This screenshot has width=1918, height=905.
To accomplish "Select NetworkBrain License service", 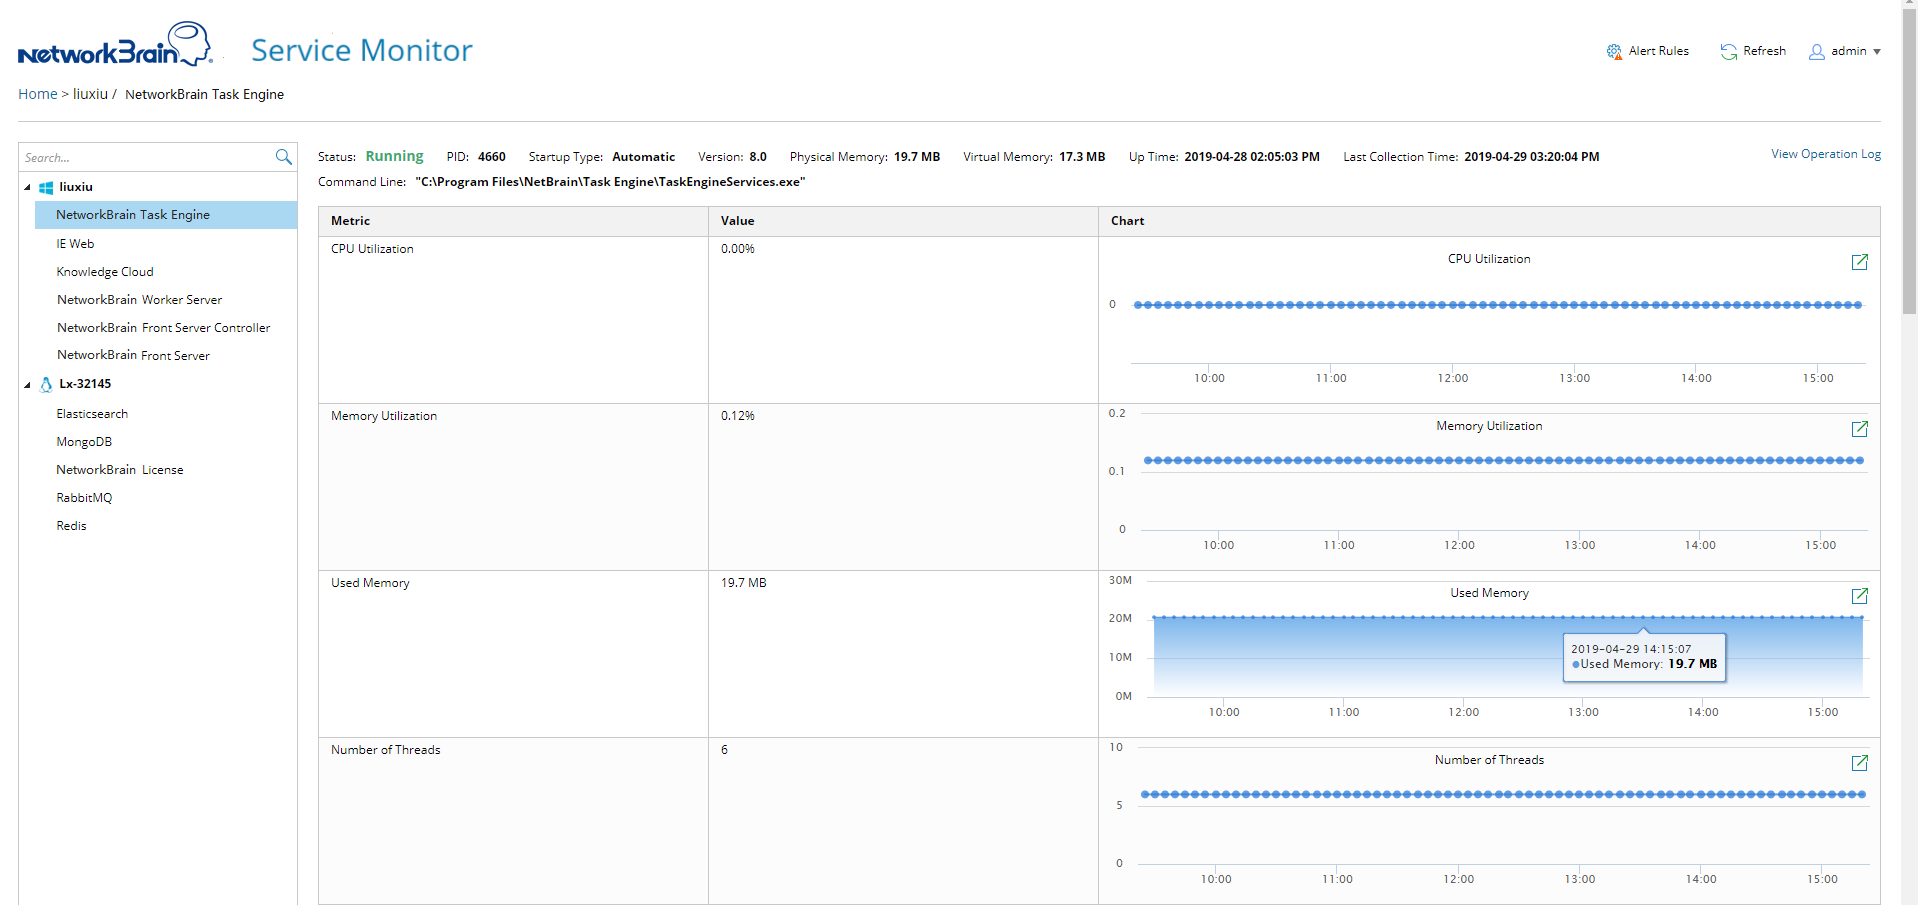I will point(120,470).
